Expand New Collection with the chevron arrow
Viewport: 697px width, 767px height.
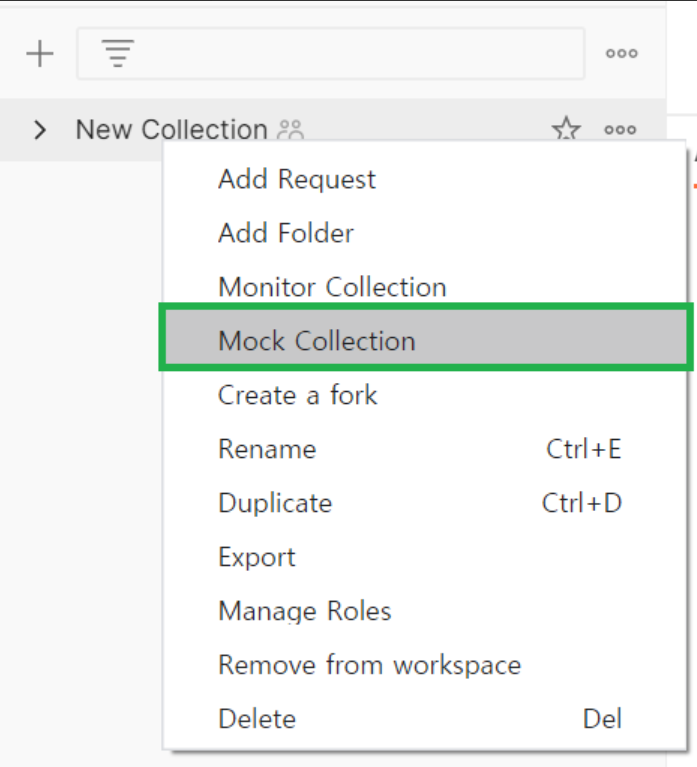tap(40, 130)
